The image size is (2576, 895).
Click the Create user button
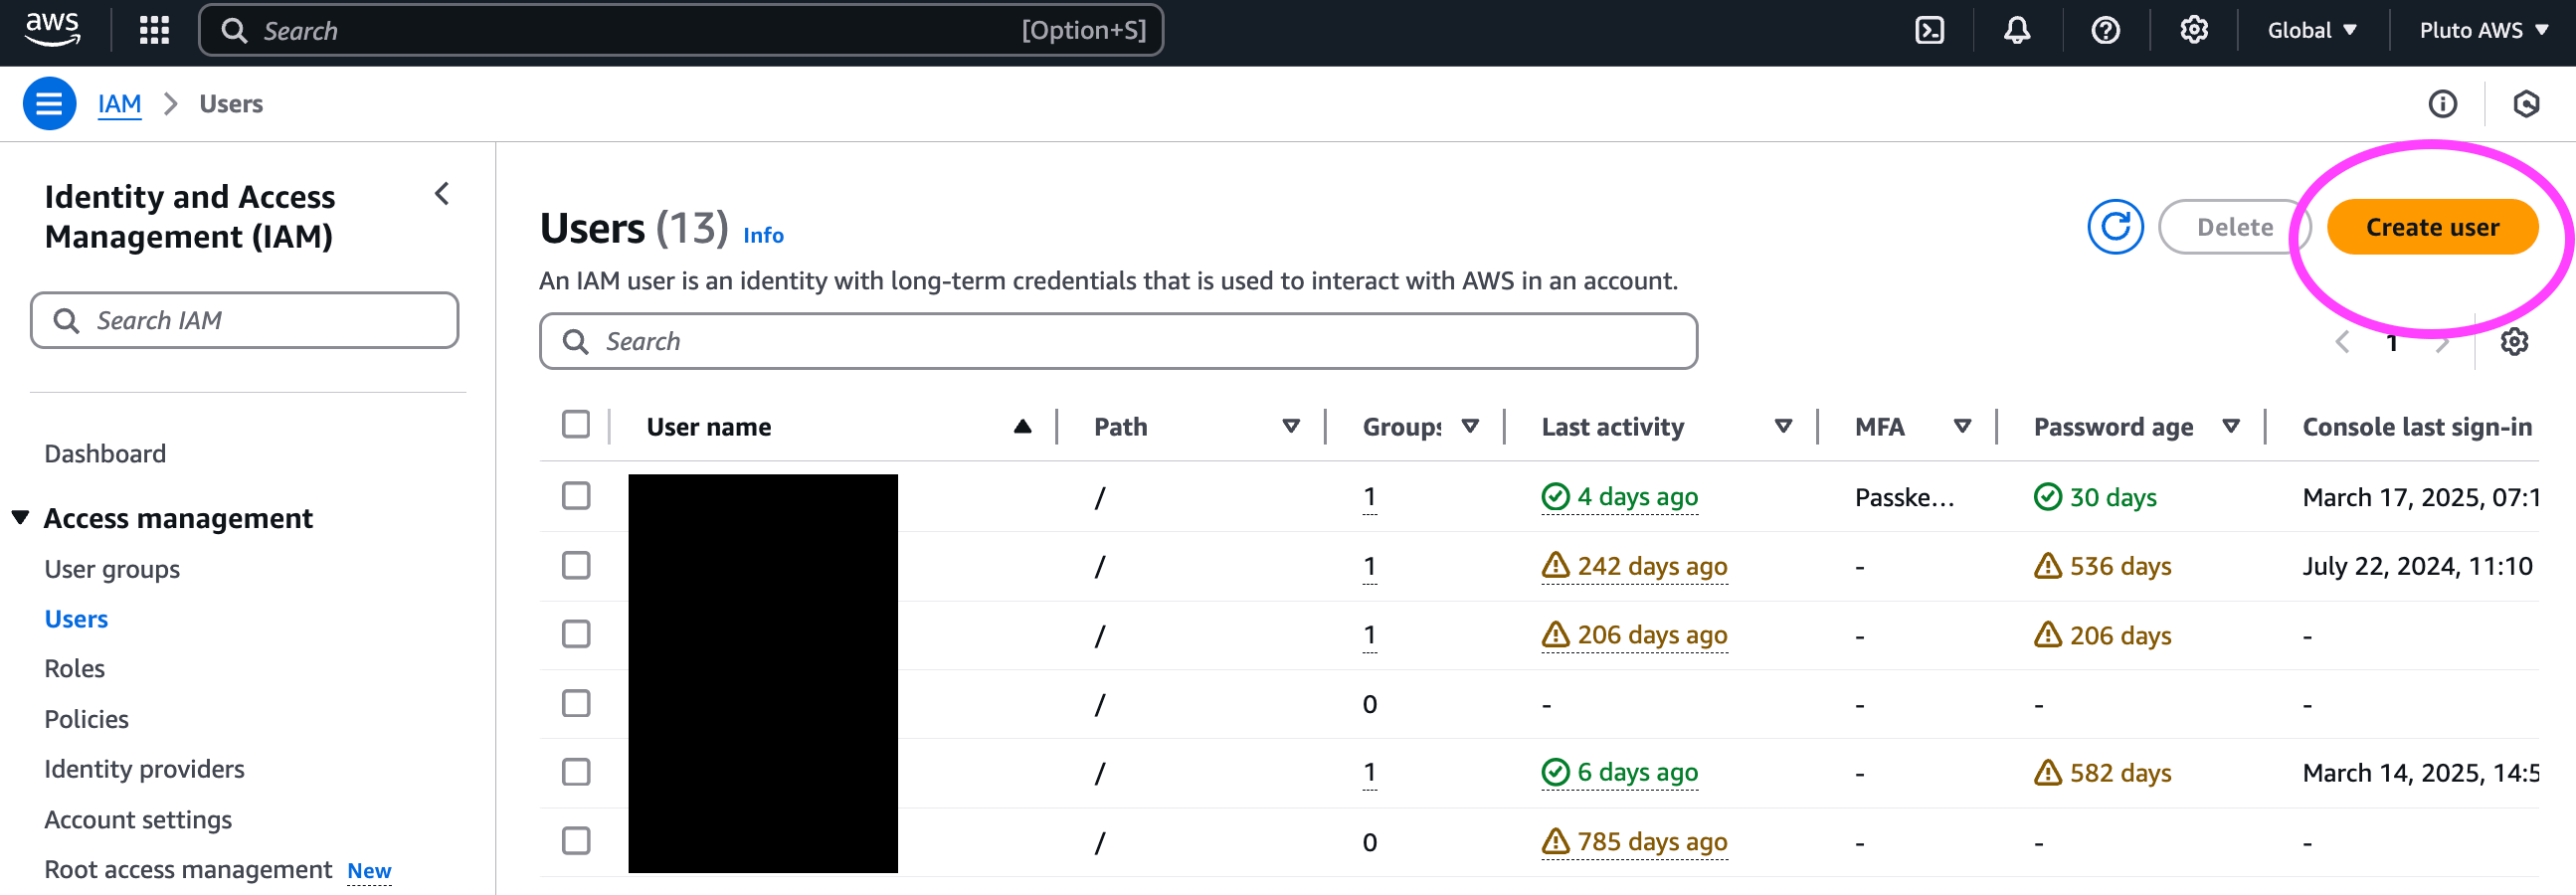pos(2432,227)
